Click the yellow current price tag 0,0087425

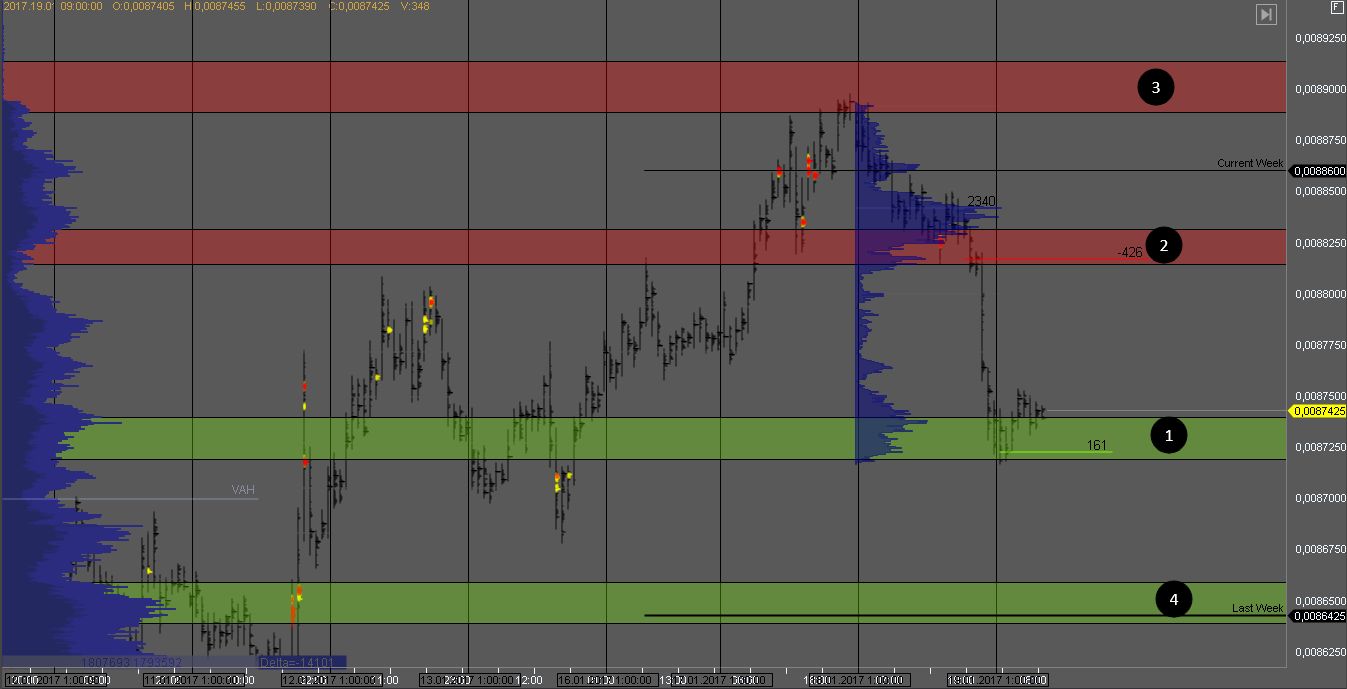(x=1318, y=411)
